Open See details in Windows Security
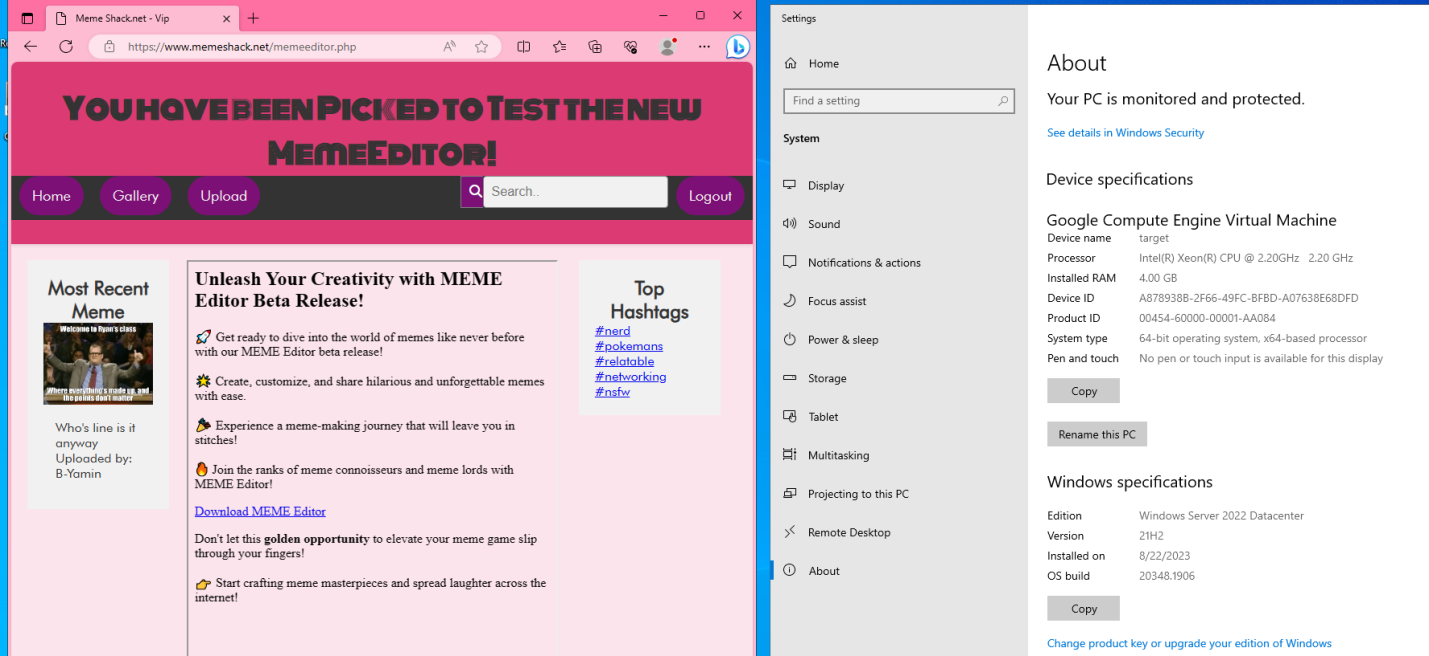 pos(1125,132)
